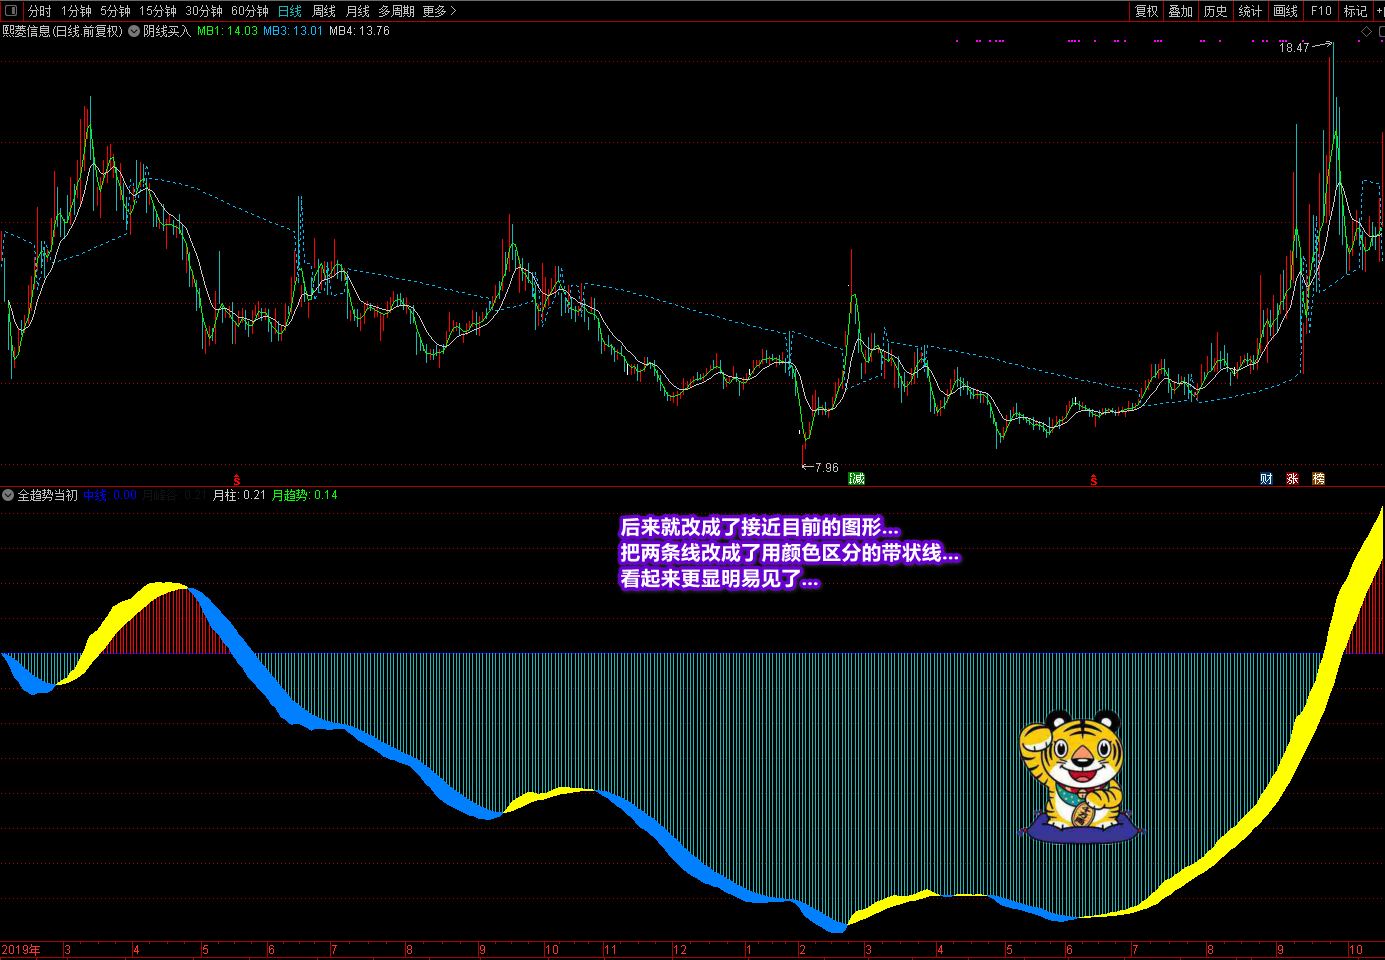Toggle 叠加 overlay comparison
1385x960 pixels.
tap(1181, 11)
